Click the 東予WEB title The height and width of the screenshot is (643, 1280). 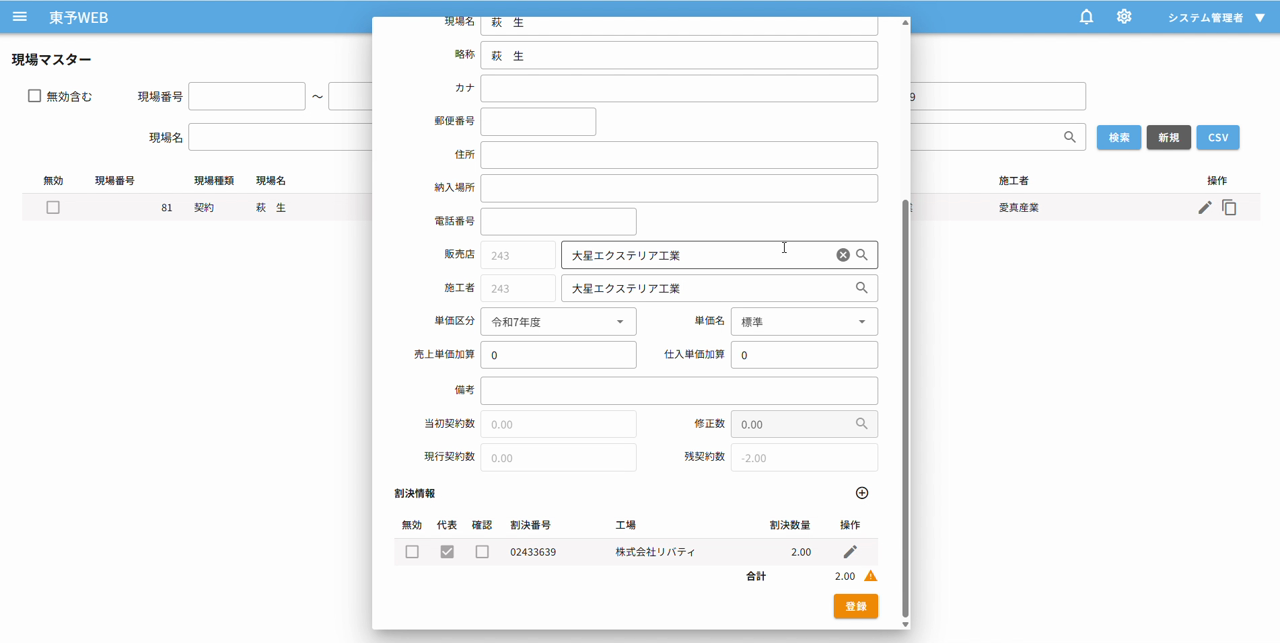click(79, 18)
